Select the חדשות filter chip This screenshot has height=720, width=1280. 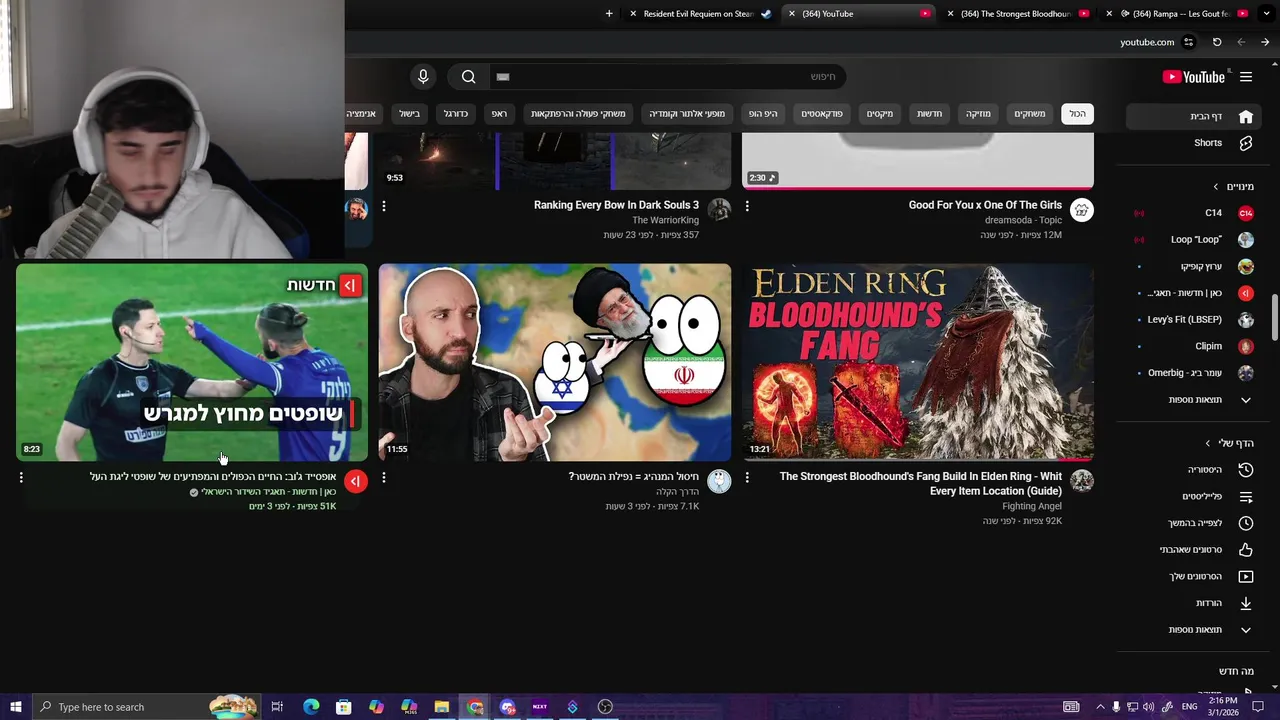929,114
